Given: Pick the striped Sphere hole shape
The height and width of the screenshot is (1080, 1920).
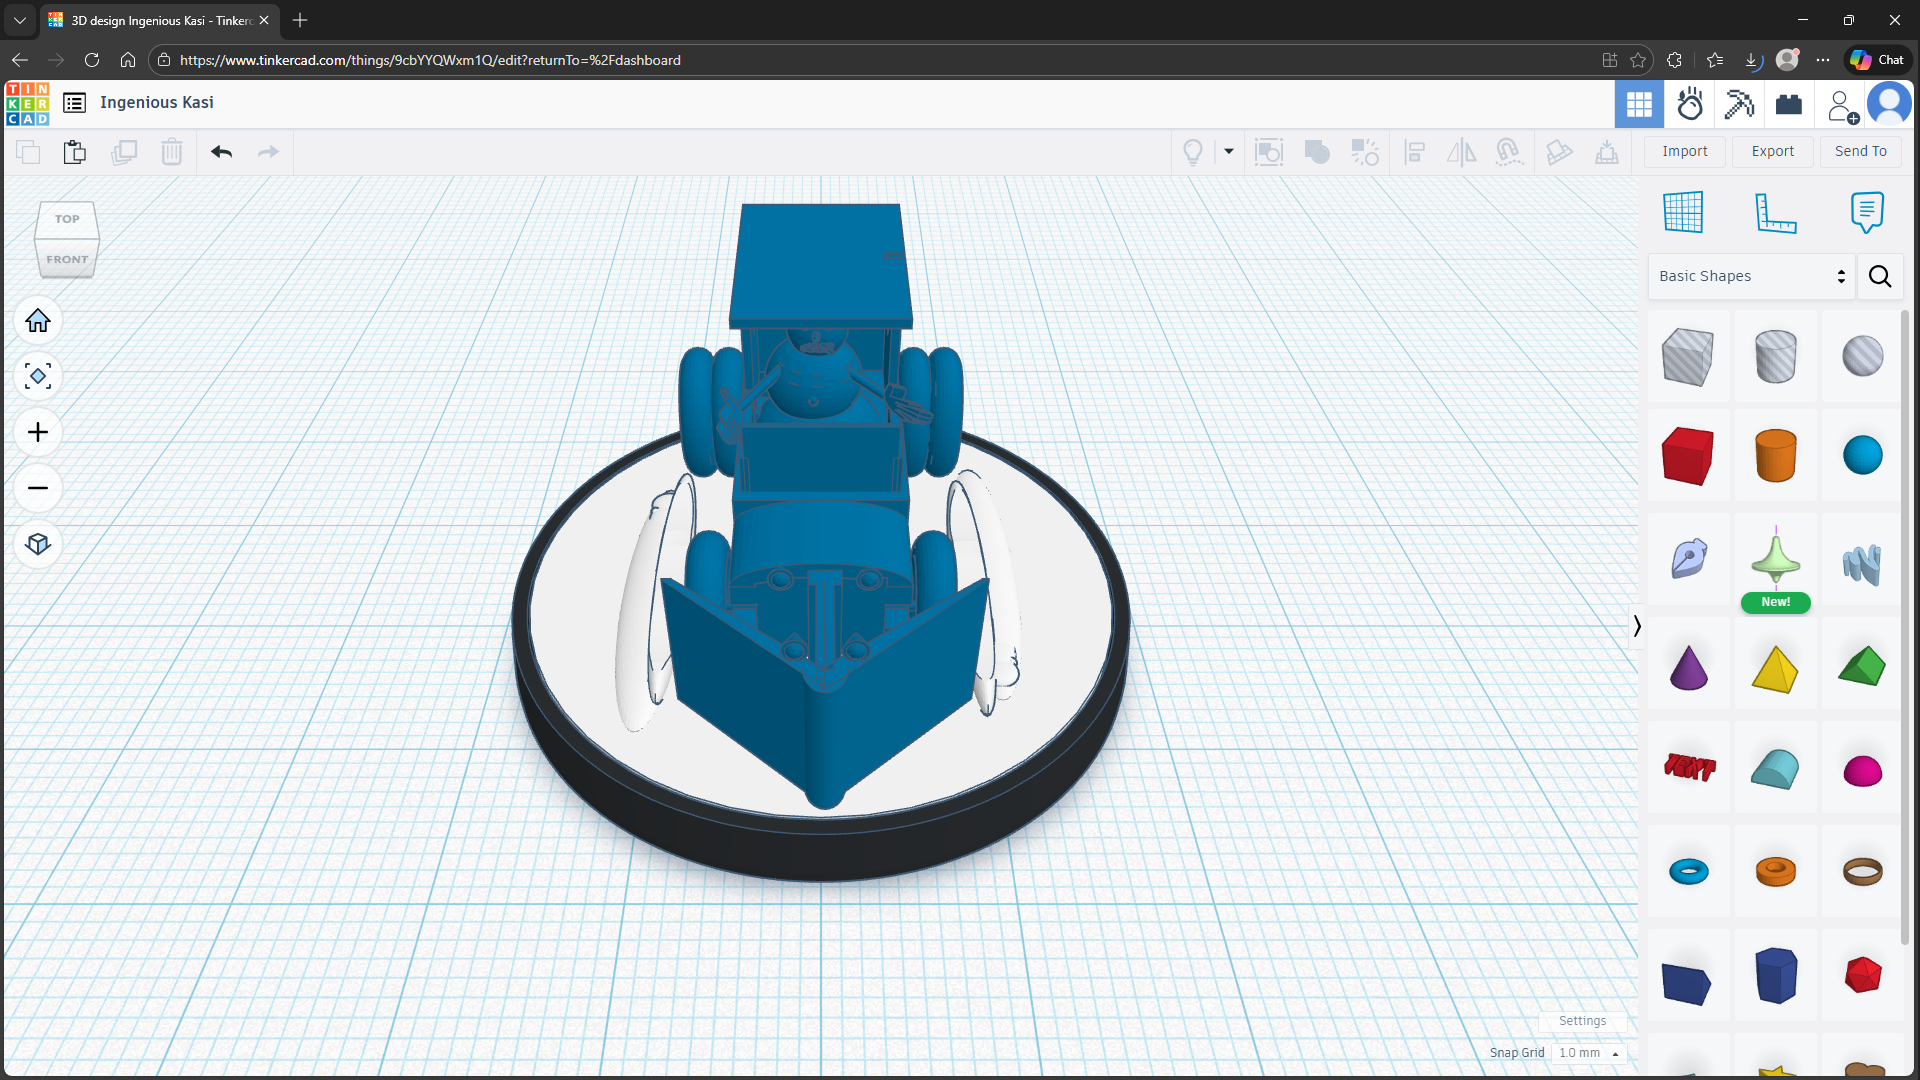Looking at the screenshot, I should coord(1863,356).
